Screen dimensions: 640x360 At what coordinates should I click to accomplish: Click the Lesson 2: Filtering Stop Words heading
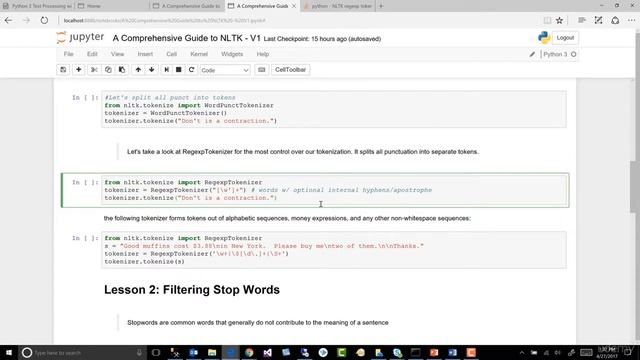[192, 290]
